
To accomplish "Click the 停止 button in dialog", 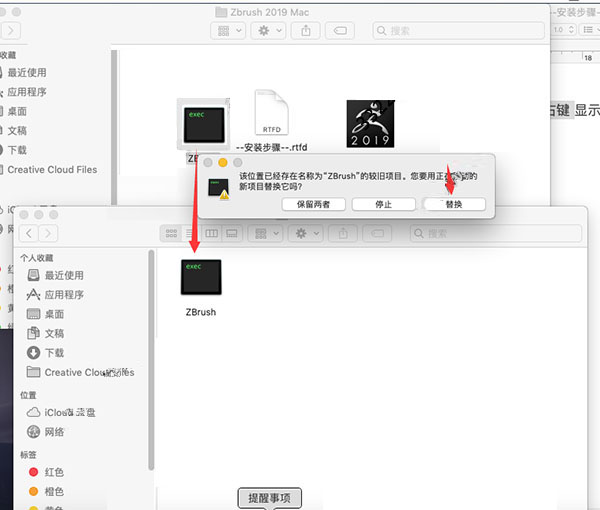I will [382, 204].
